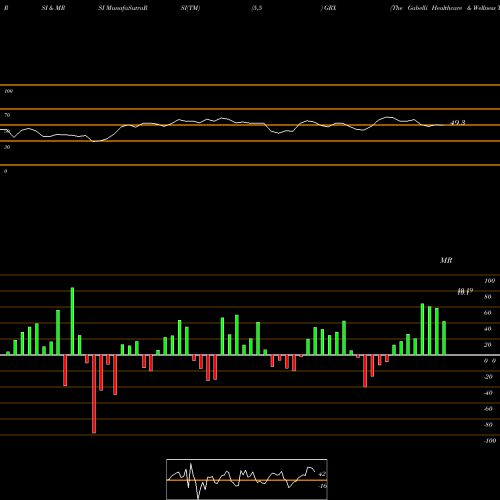Click the 'SI(TM)' header label
500x500 pixels.
pyautogui.click(x=190, y=8)
